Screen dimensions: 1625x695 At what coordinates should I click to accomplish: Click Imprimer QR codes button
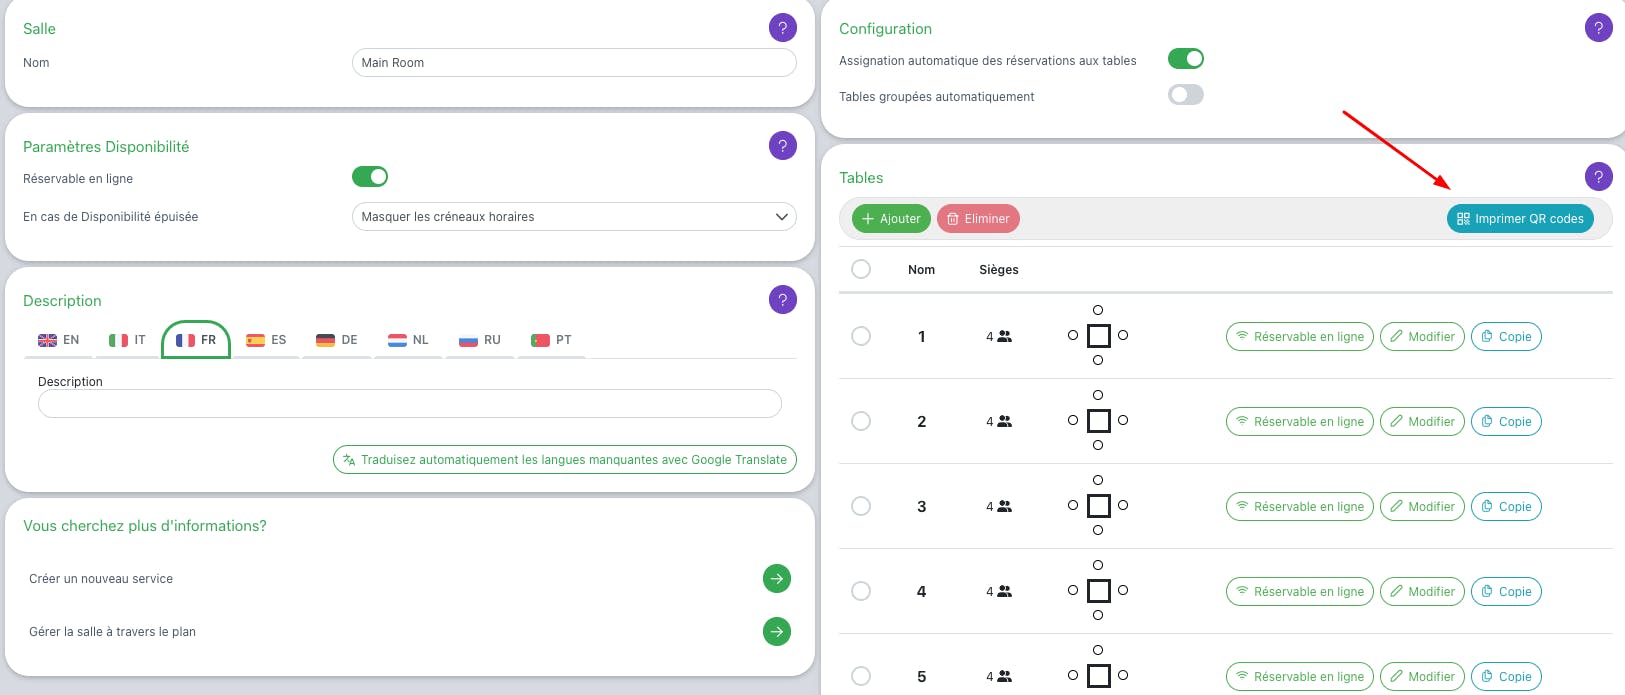point(1520,219)
